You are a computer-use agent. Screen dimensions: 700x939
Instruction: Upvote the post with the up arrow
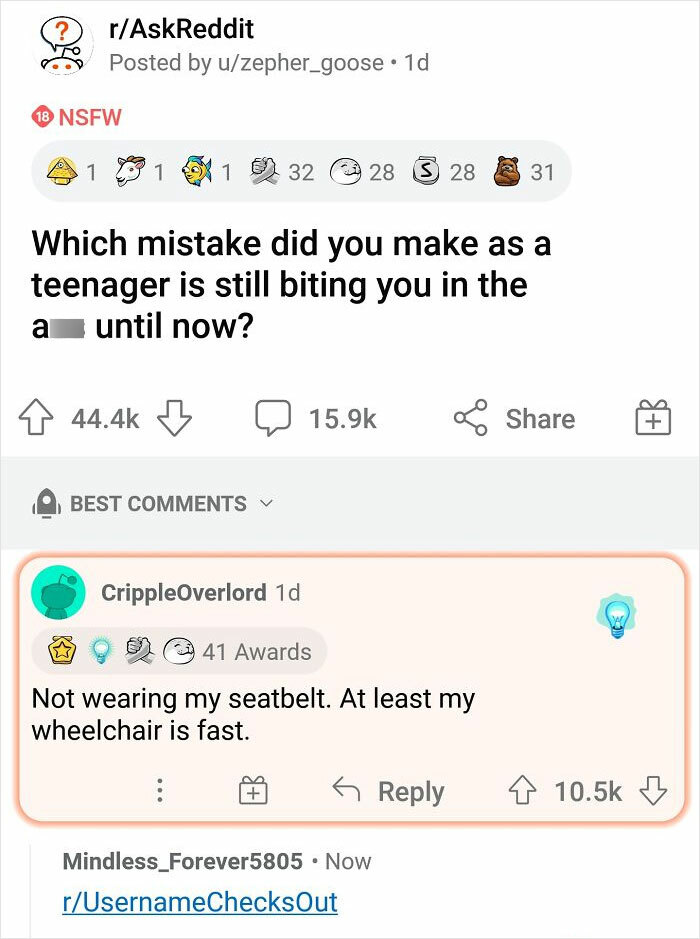37,419
